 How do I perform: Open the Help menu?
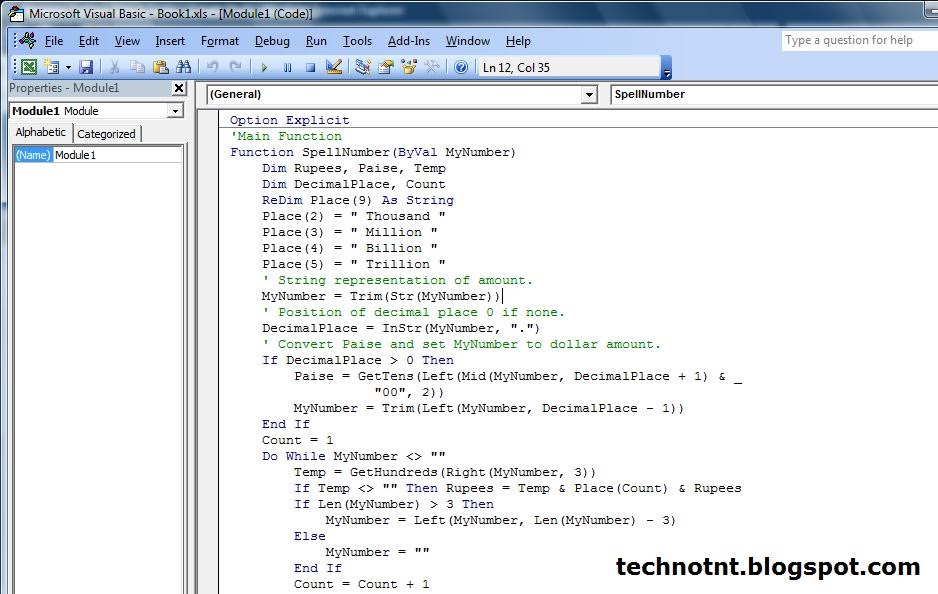pyautogui.click(x=518, y=41)
